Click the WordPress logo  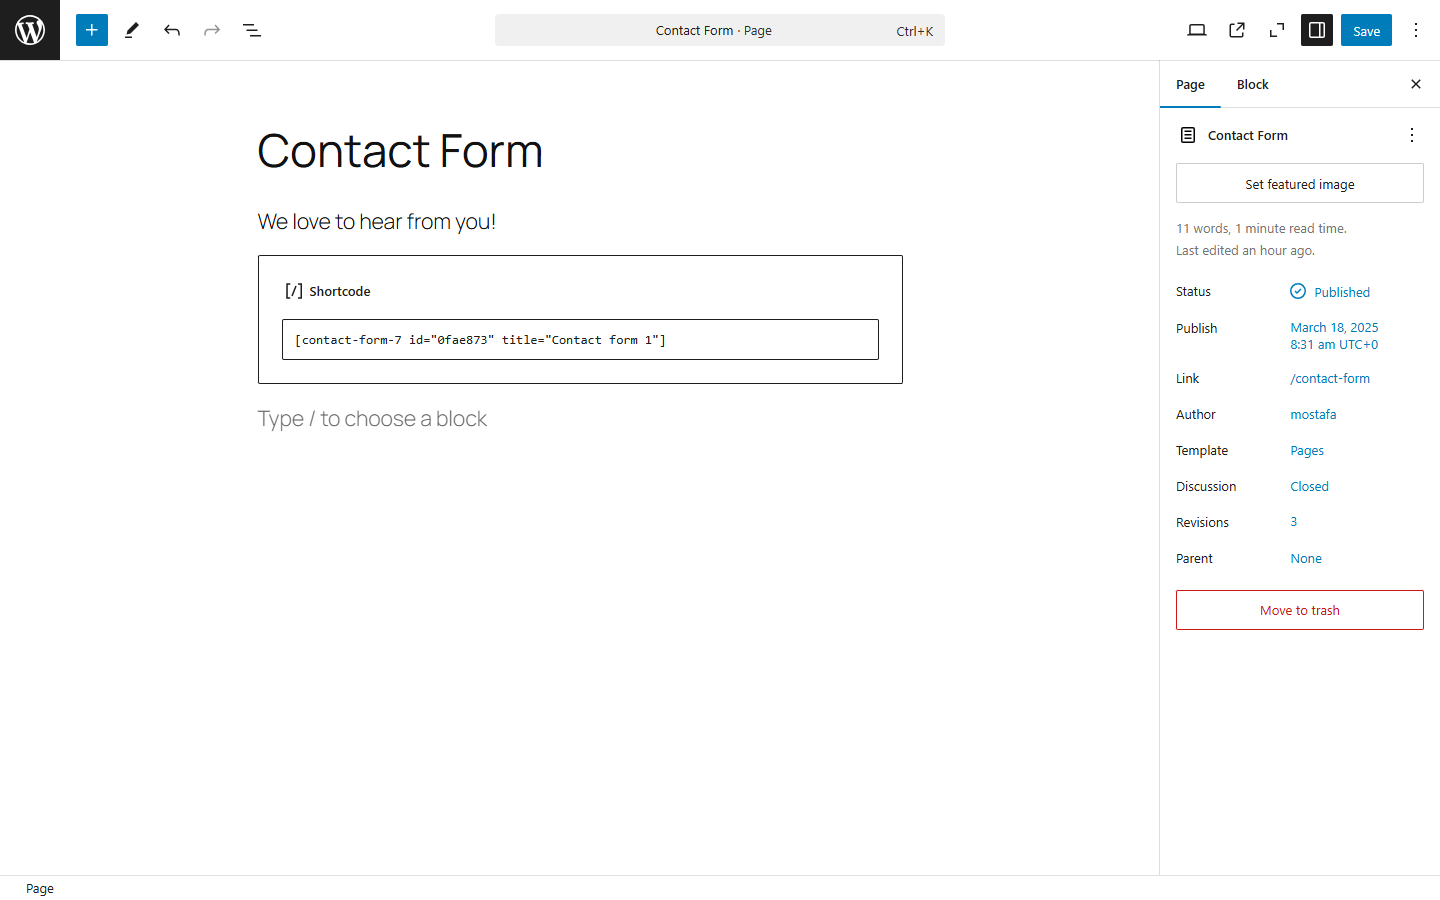pyautogui.click(x=29, y=30)
